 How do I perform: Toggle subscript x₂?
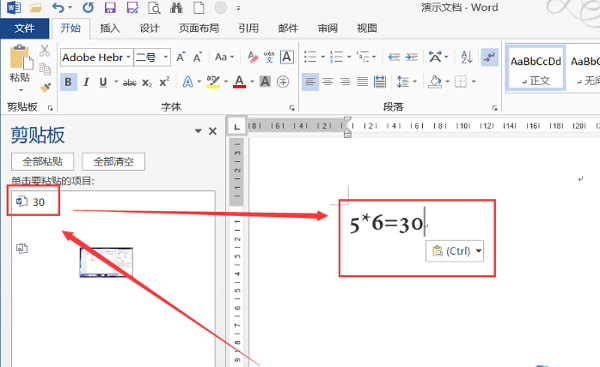click(x=147, y=82)
